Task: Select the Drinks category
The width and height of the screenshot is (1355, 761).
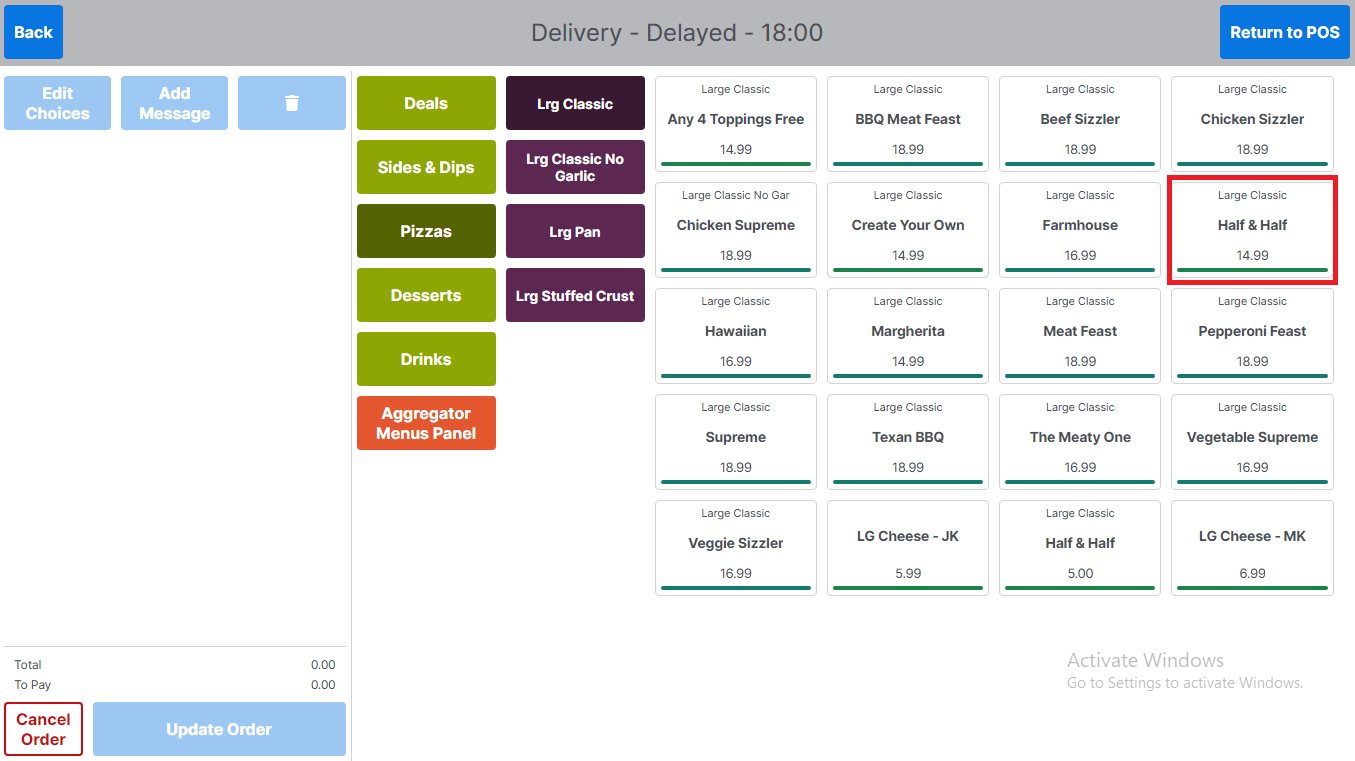Action: click(426, 359)
